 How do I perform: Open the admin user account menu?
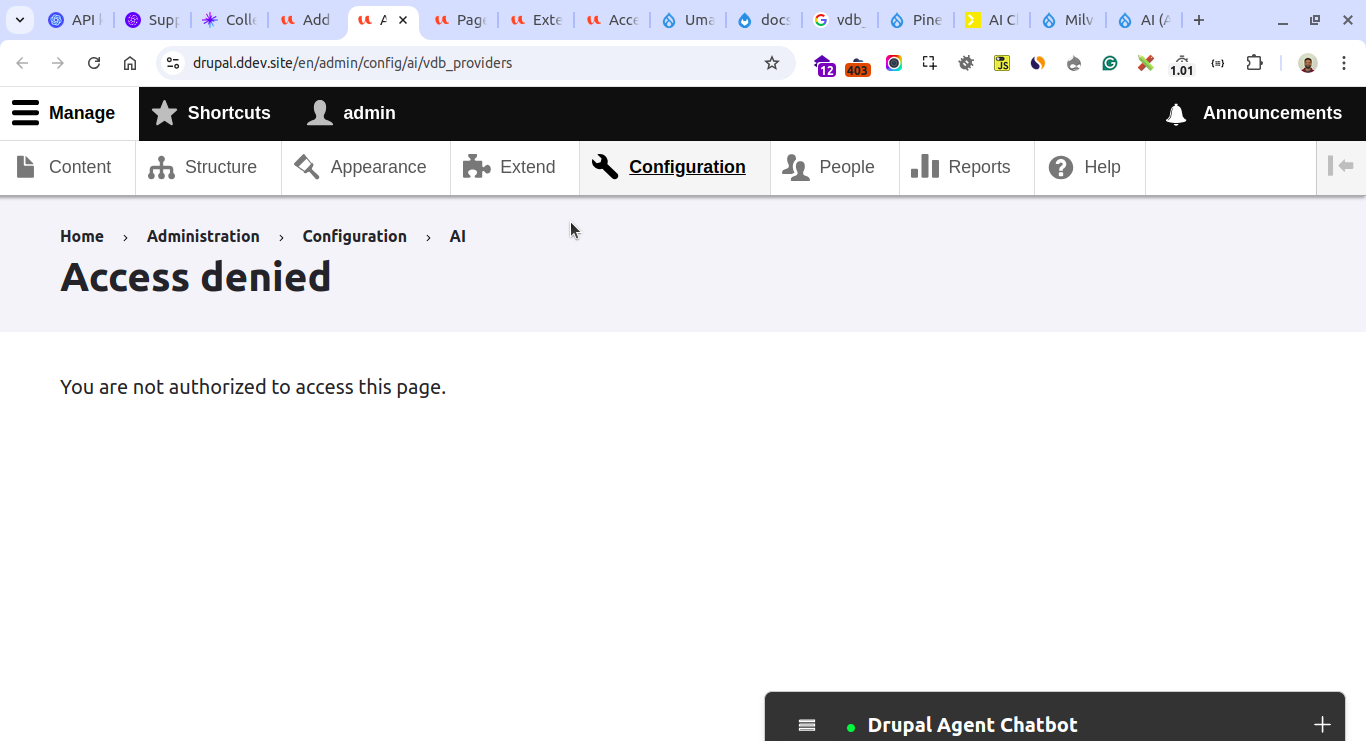pos(351,113)
